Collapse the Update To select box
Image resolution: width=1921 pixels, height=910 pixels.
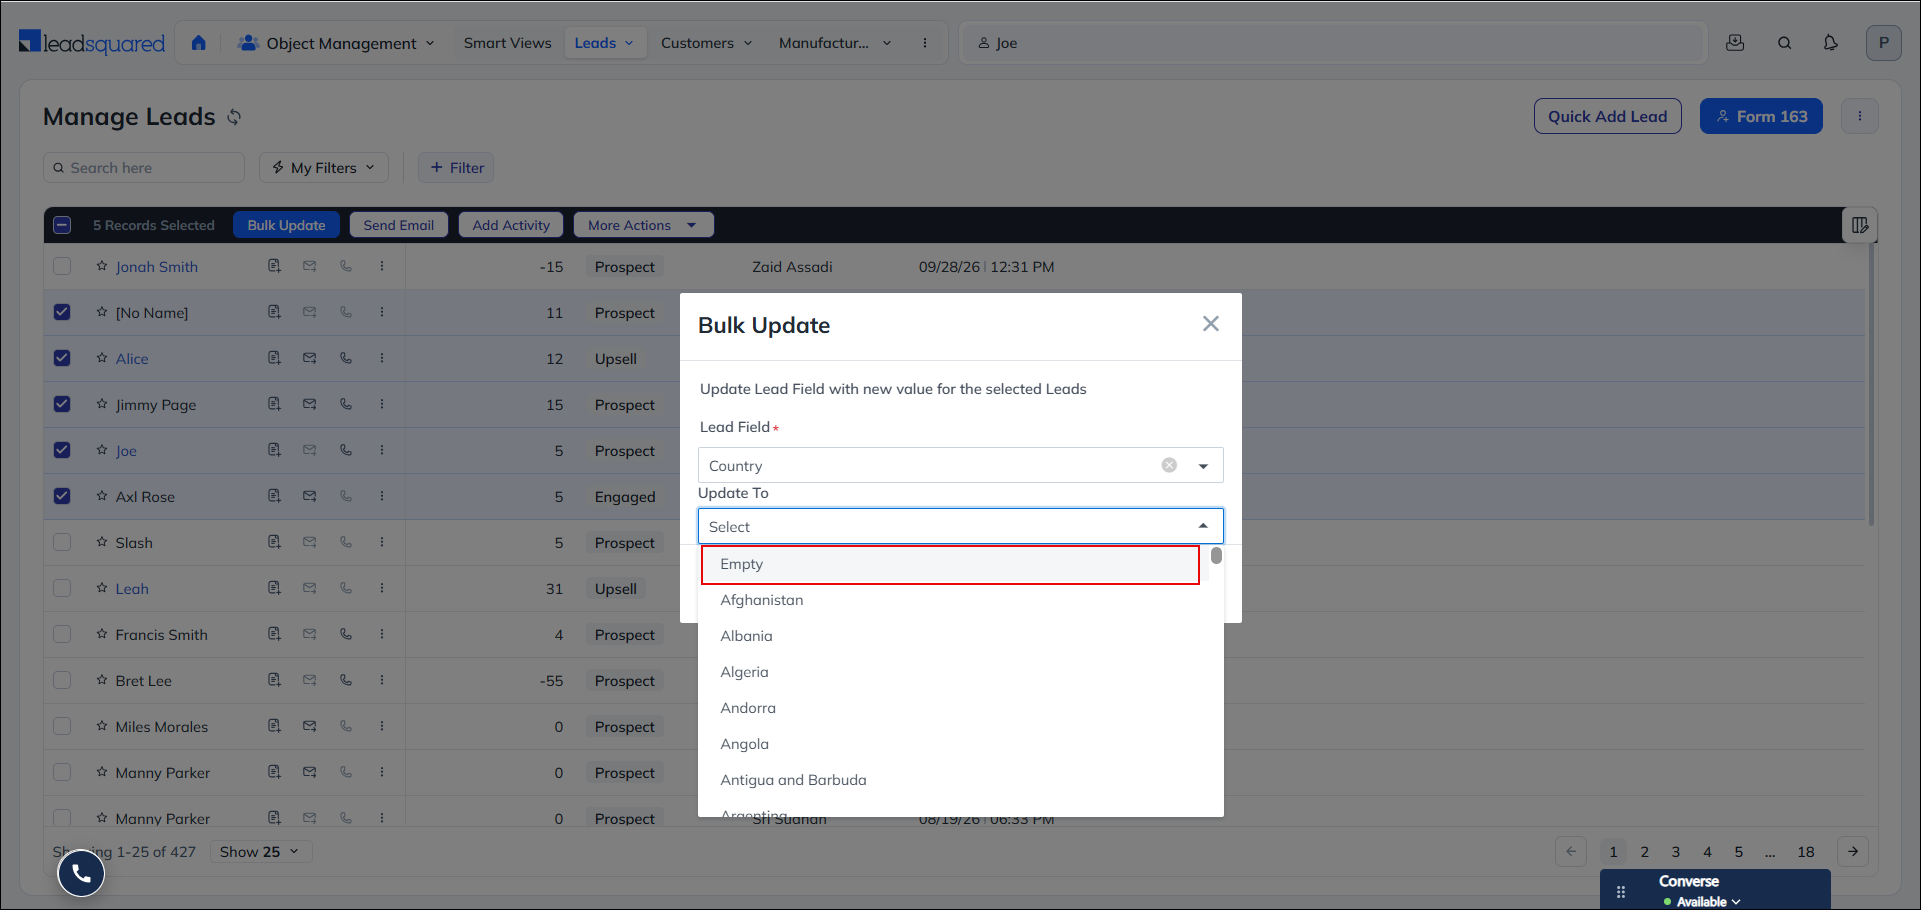pos(1203,526)
